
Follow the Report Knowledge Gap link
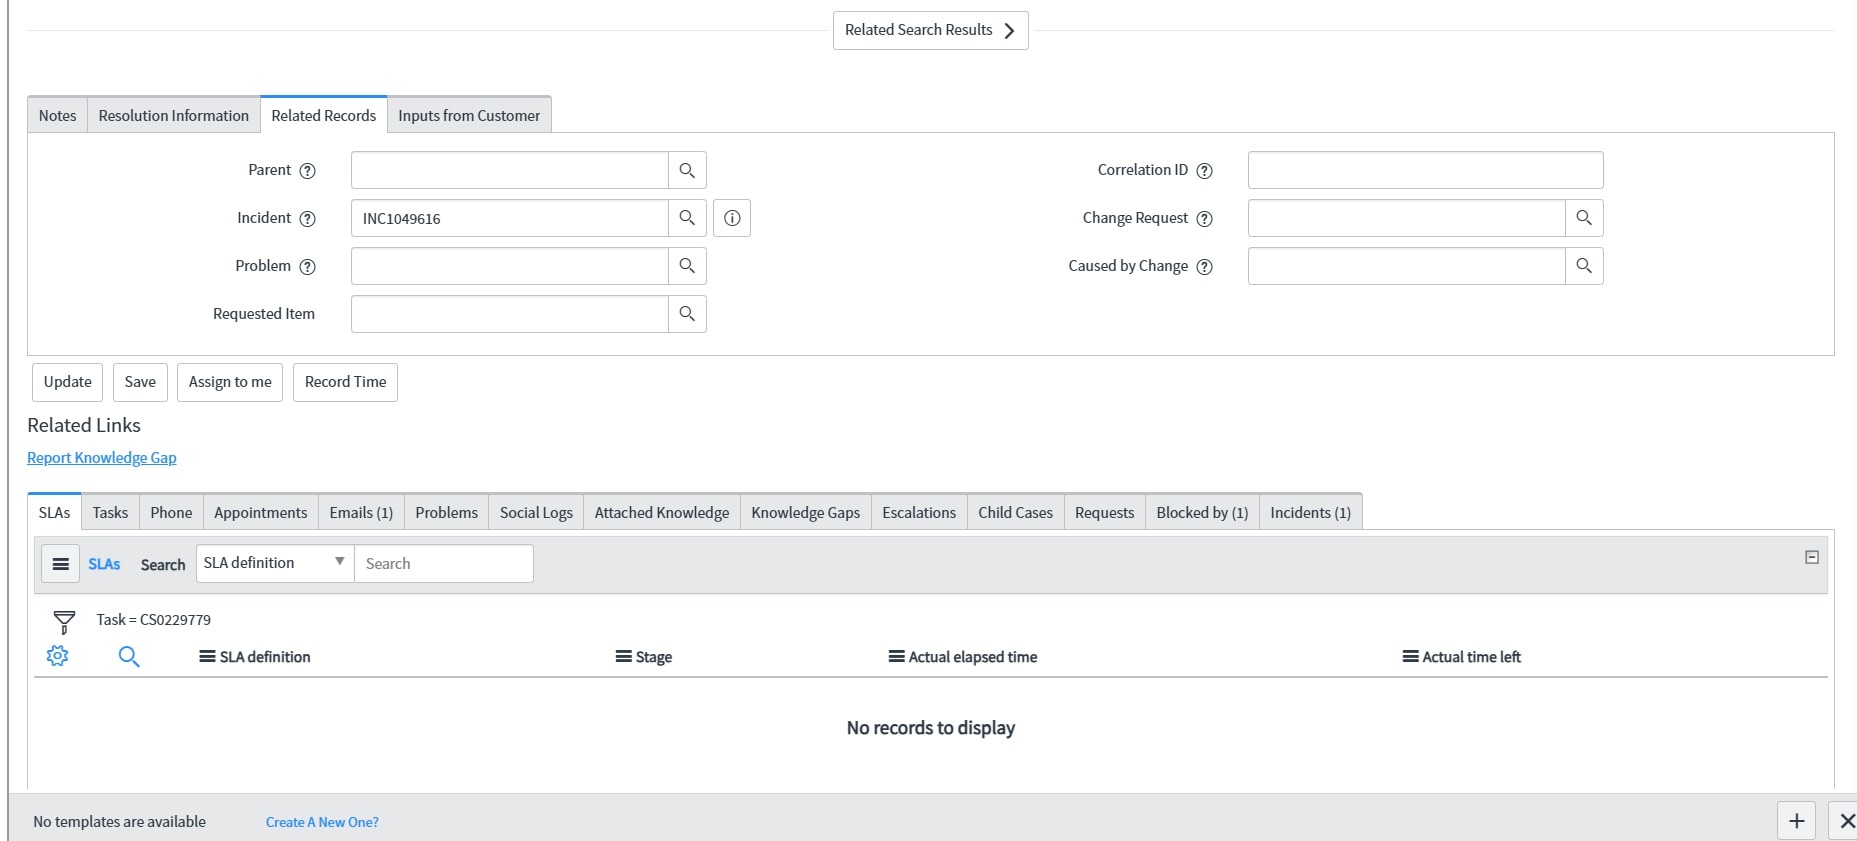click(102, 458)
